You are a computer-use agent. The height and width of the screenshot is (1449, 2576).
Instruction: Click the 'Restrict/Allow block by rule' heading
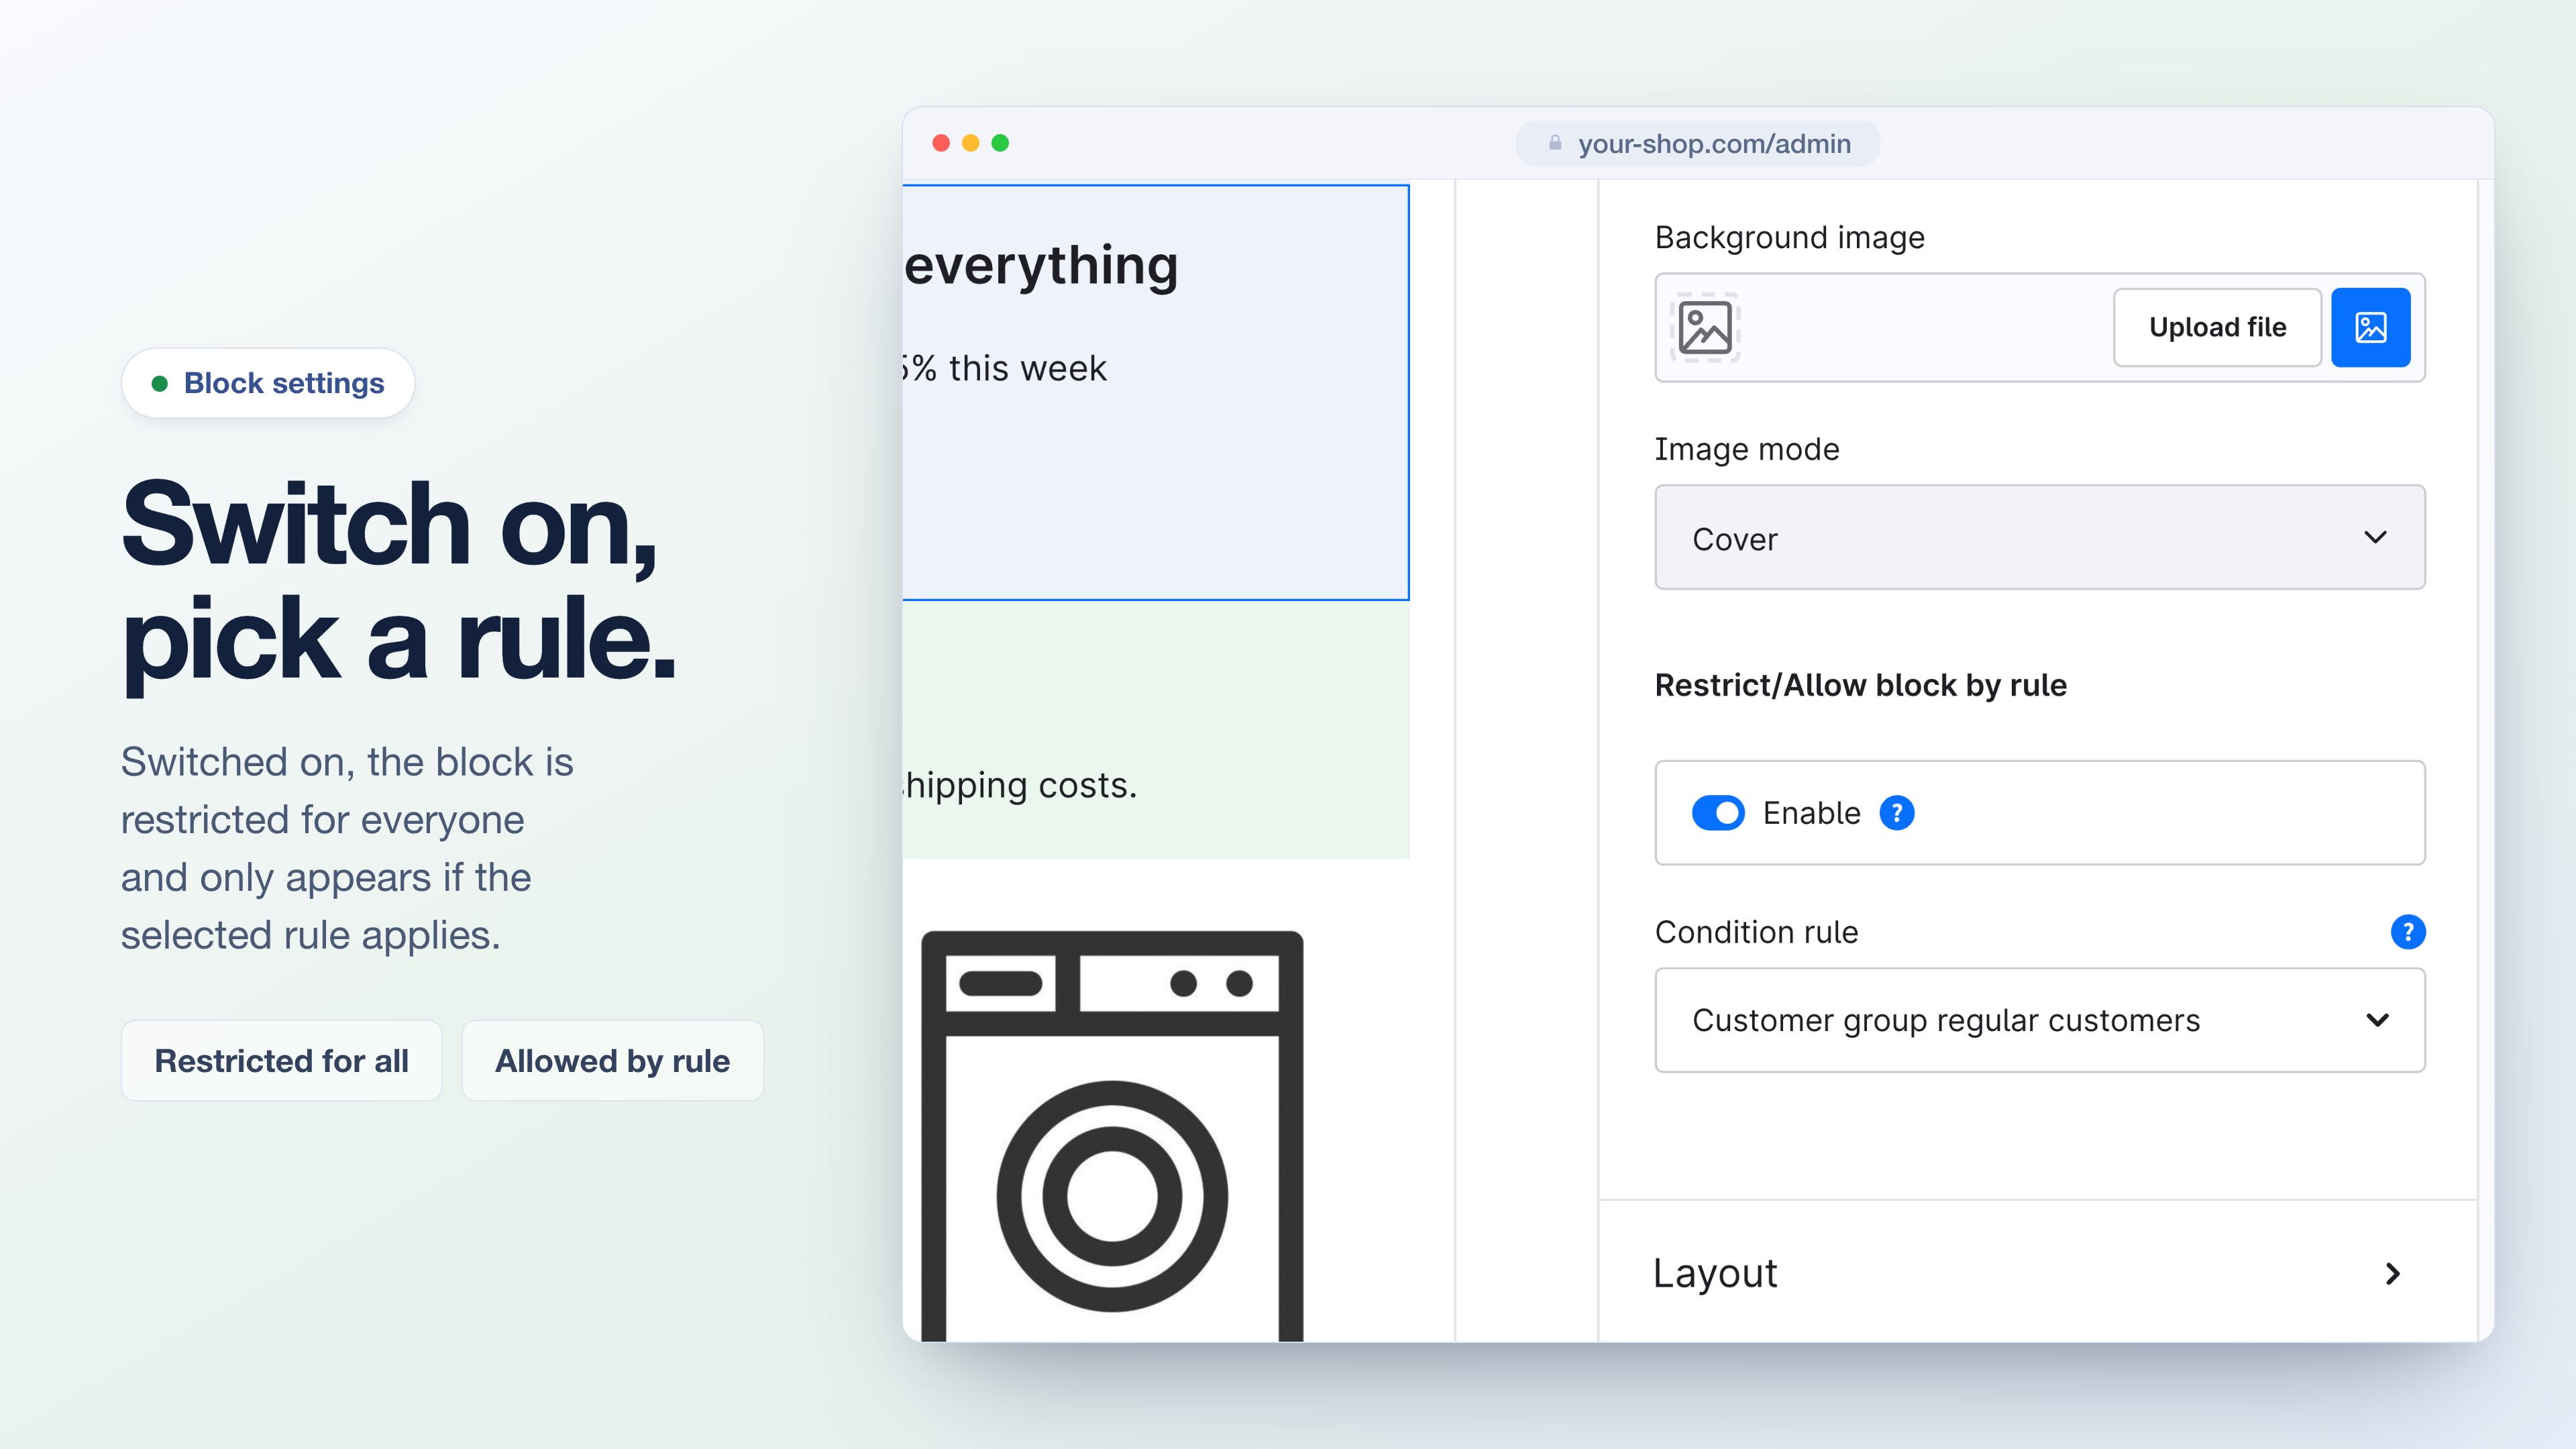pyautogui.click(x=1860, y=685)
